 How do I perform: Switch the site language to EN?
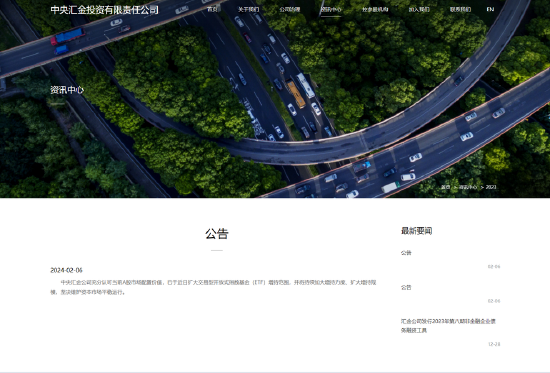(490, 9)
